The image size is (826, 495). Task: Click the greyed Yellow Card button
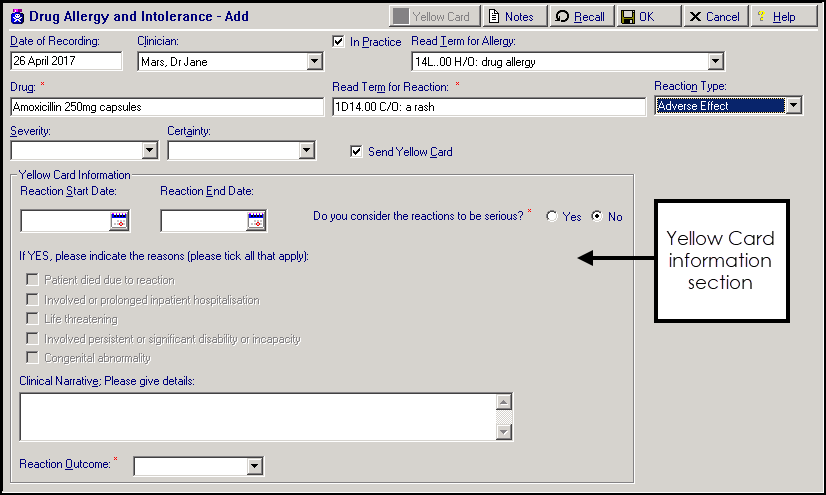pos(433,17)
